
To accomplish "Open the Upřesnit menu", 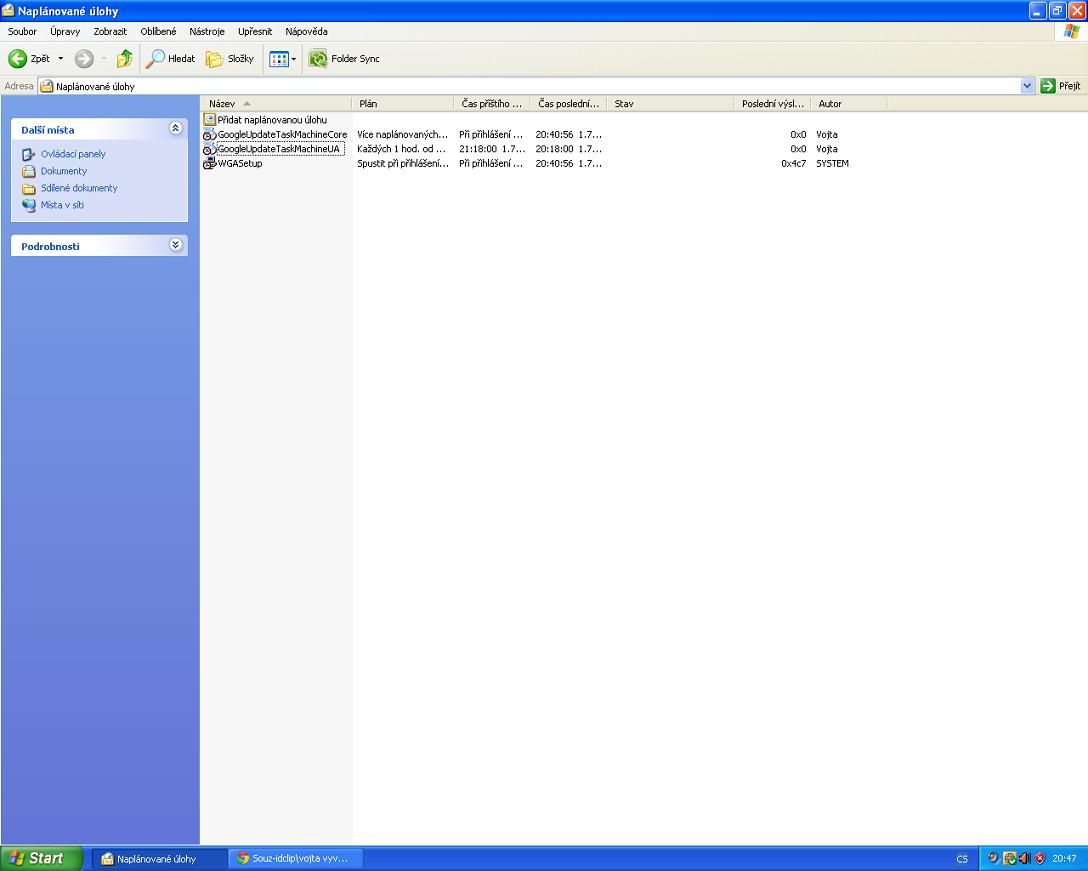I will pos(255,31).
